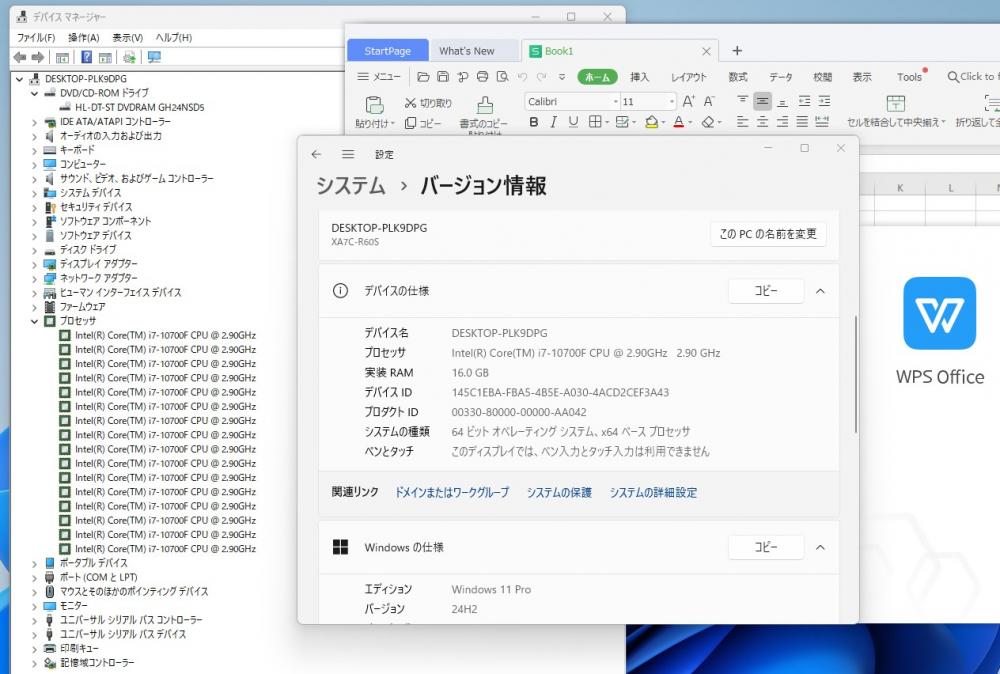Image resolution: width=1000 pixels, height=674 pixels.
Task: Open ドメインまたはワークグループ link
Action: click(452, 492)
